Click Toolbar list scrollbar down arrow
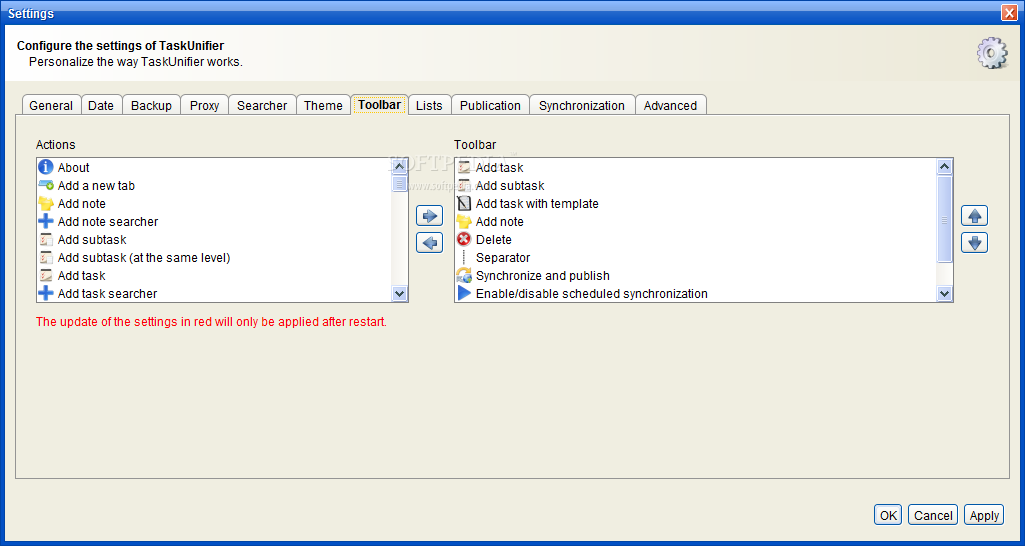Image resolution: width=1025 pixels, height=546 pixels. [945, 294]
